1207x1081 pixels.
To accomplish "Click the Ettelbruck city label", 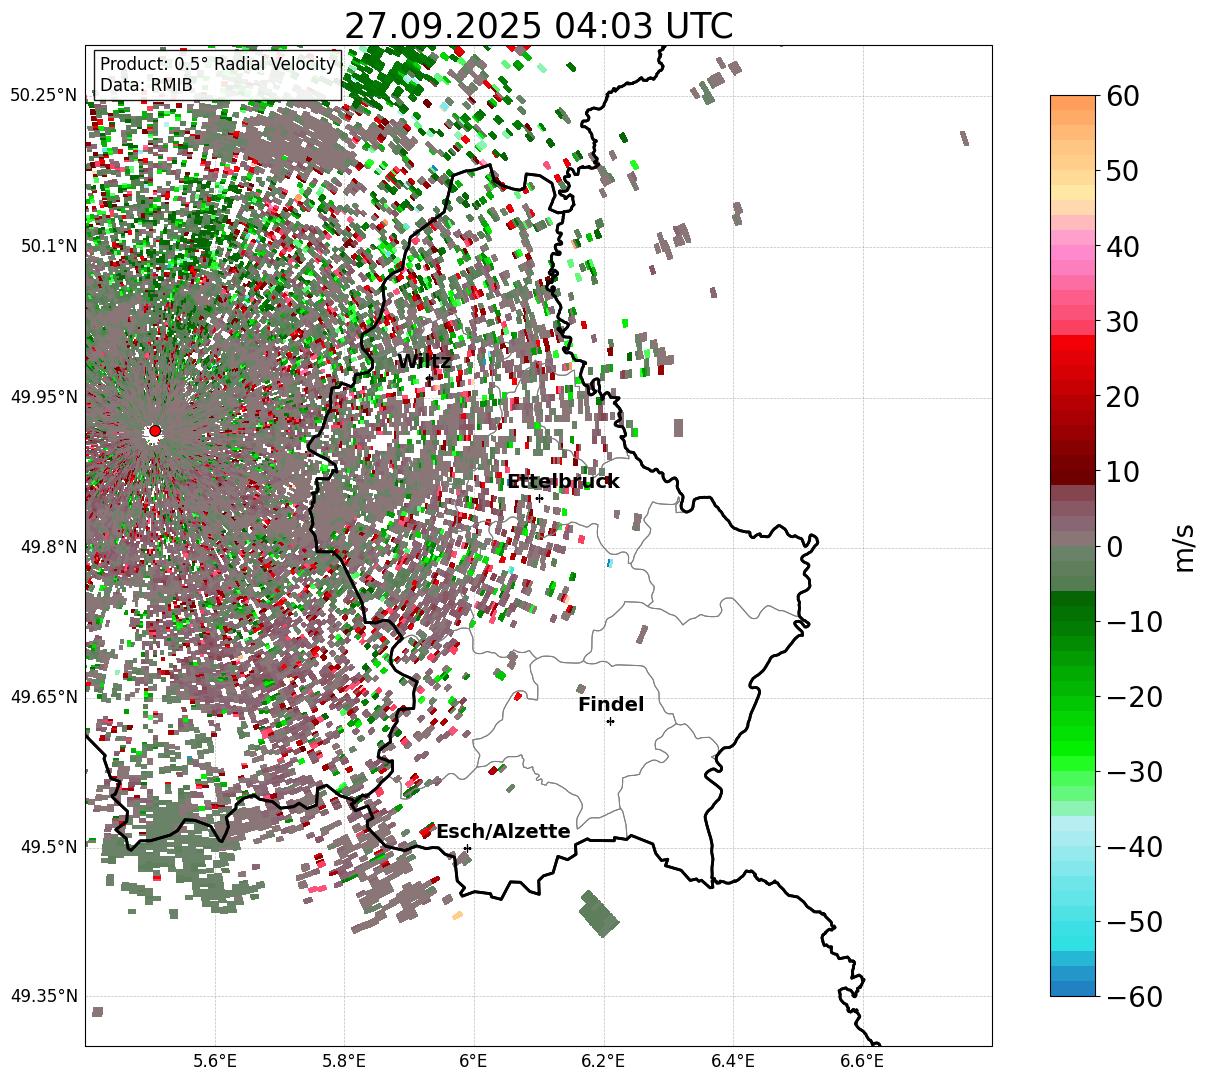I will (x=563, y=482).
